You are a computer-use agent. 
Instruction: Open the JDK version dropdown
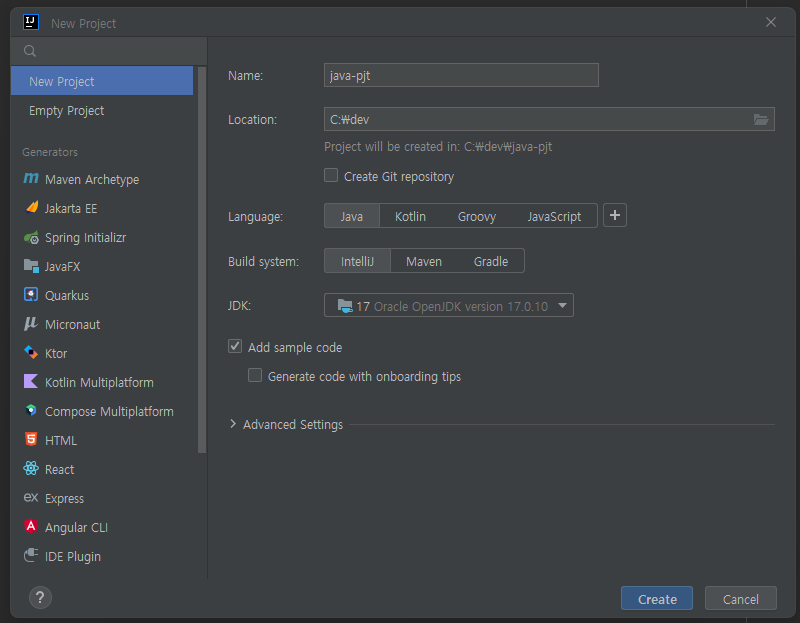[x=448, y=306]
